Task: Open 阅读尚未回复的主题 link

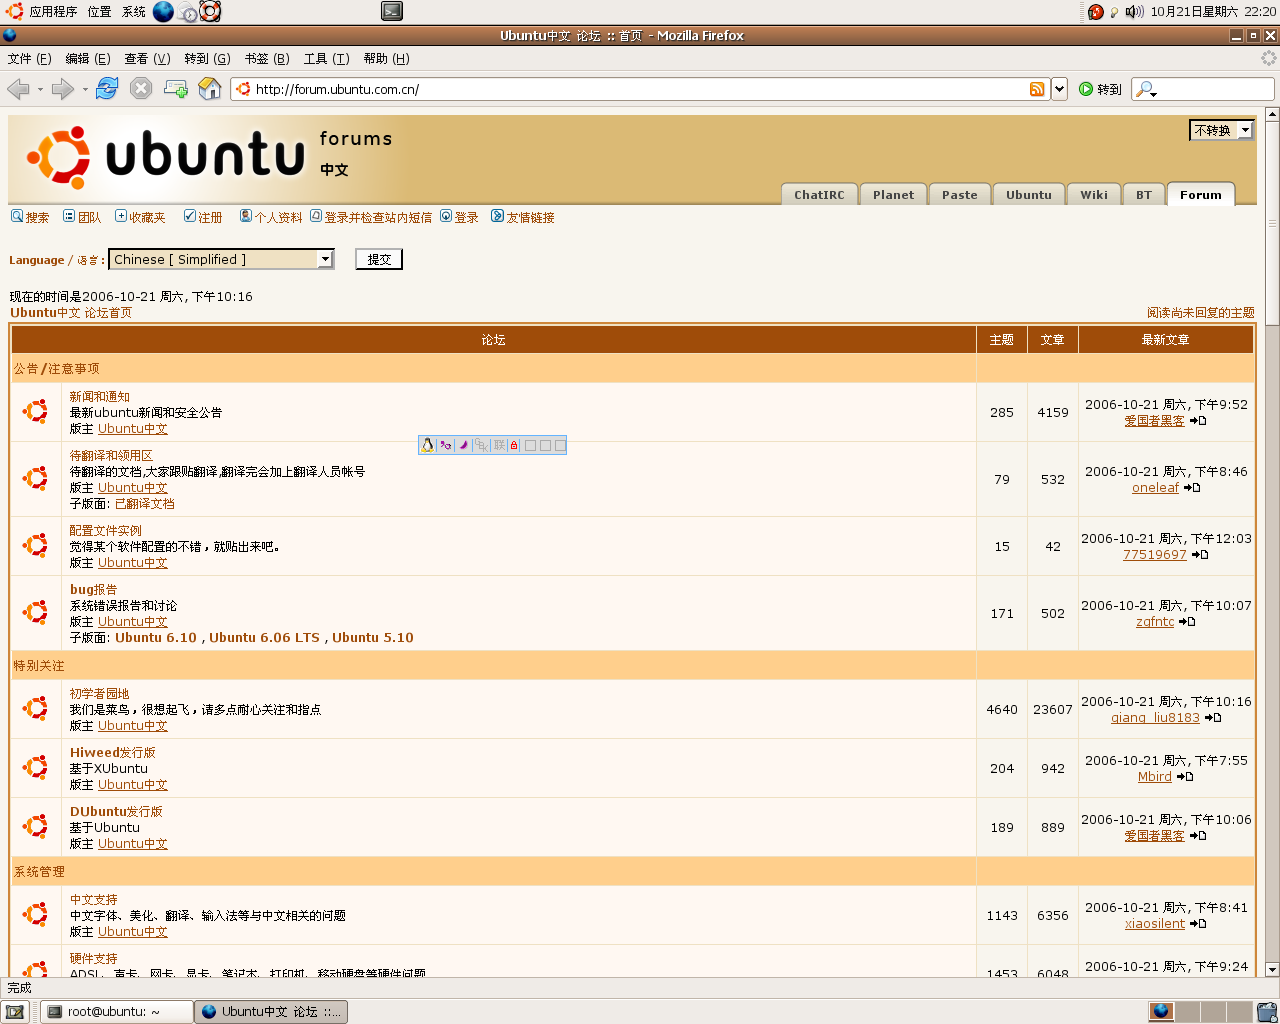Action: 1200,313
